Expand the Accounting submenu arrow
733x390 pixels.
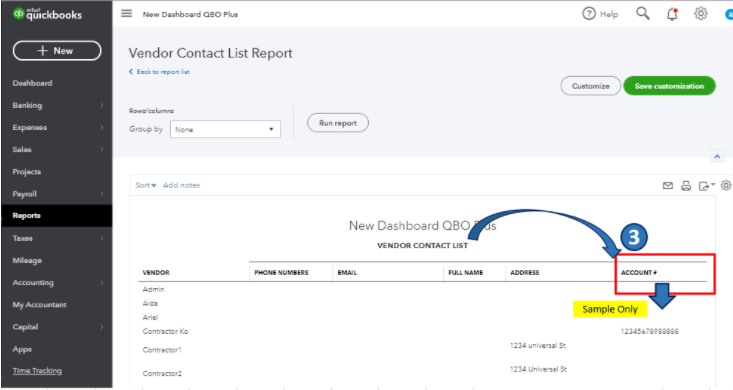(101, 282)
